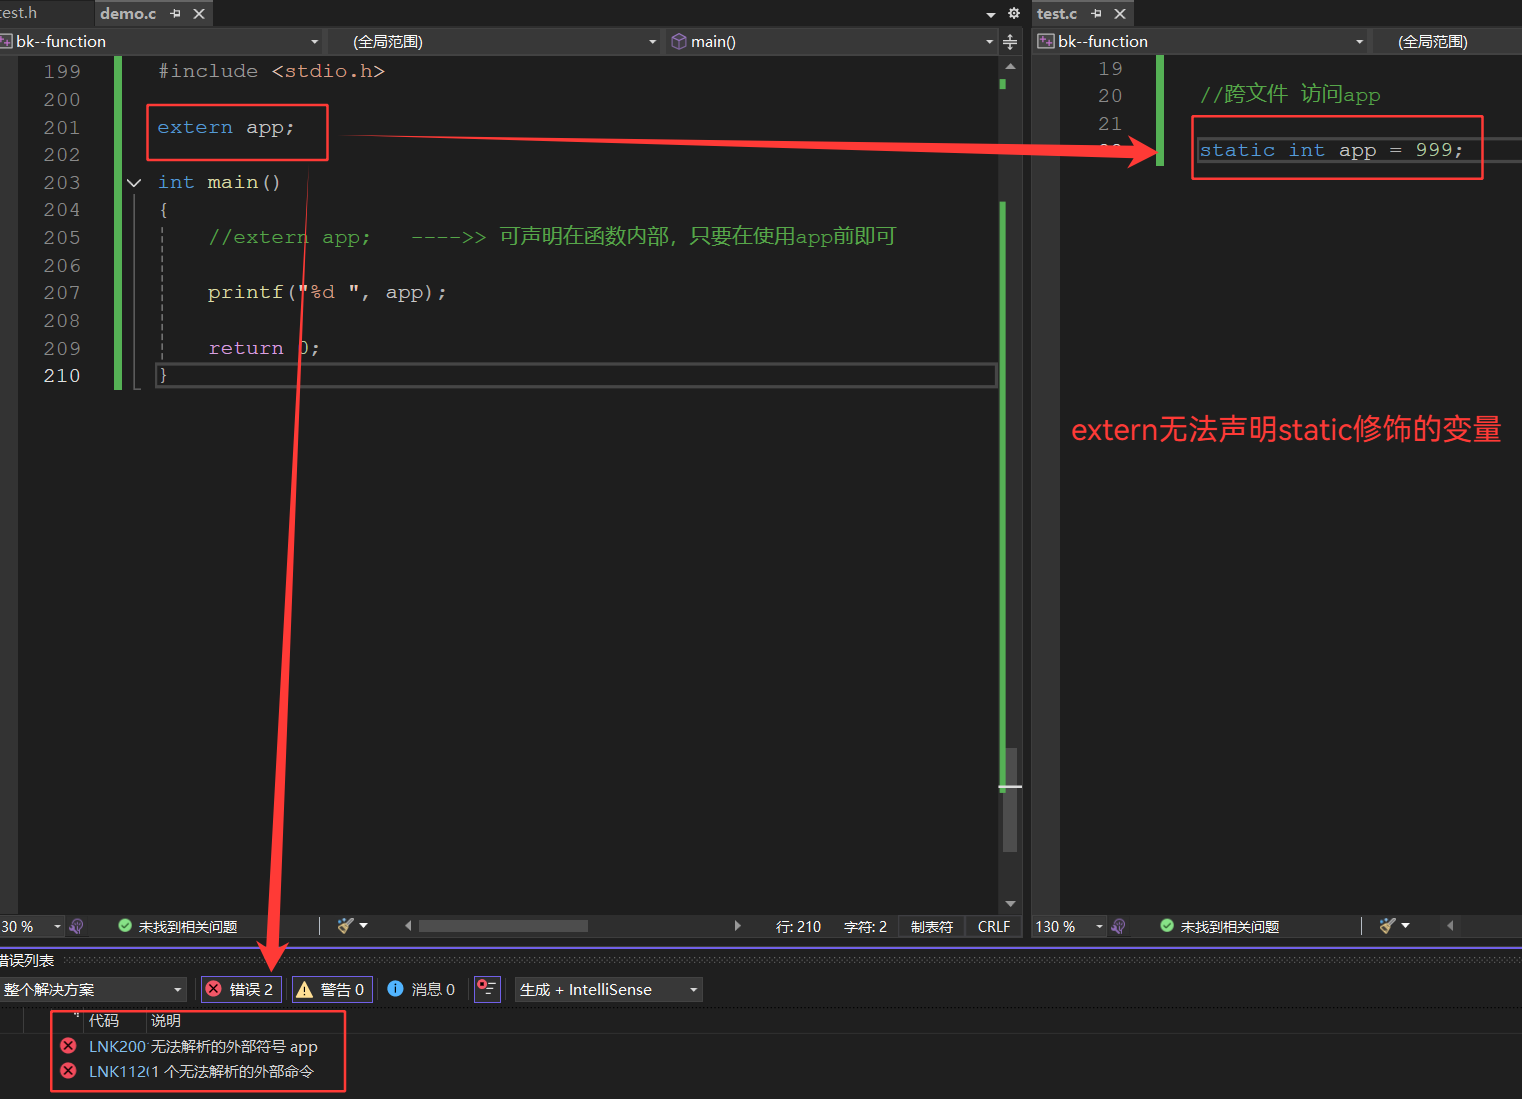The height and width of the screenshot is (1099, 1522).
Task: Click horizontal scroll left arrow in demo.c
Action: pos(407,926)
